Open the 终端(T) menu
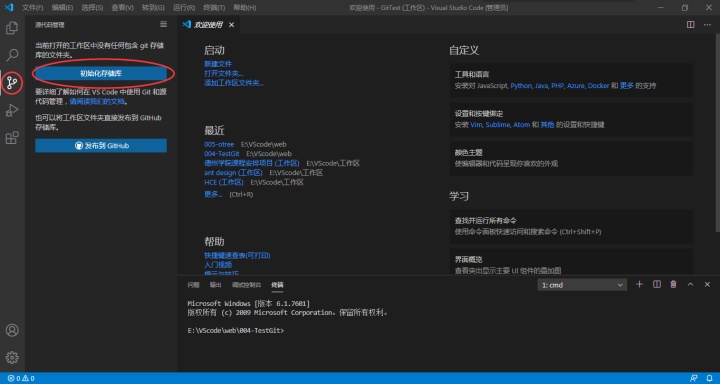 (214, 8)
